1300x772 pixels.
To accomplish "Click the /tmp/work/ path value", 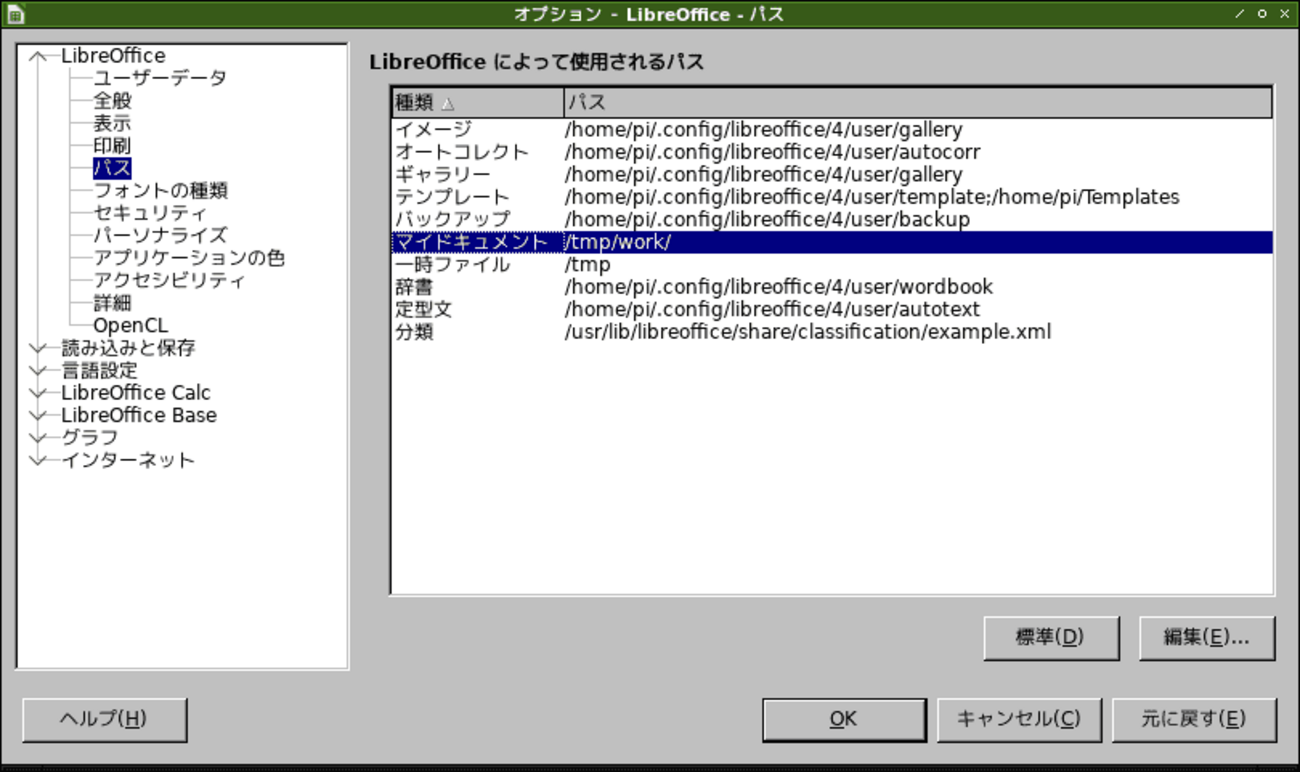I will 617,242.
